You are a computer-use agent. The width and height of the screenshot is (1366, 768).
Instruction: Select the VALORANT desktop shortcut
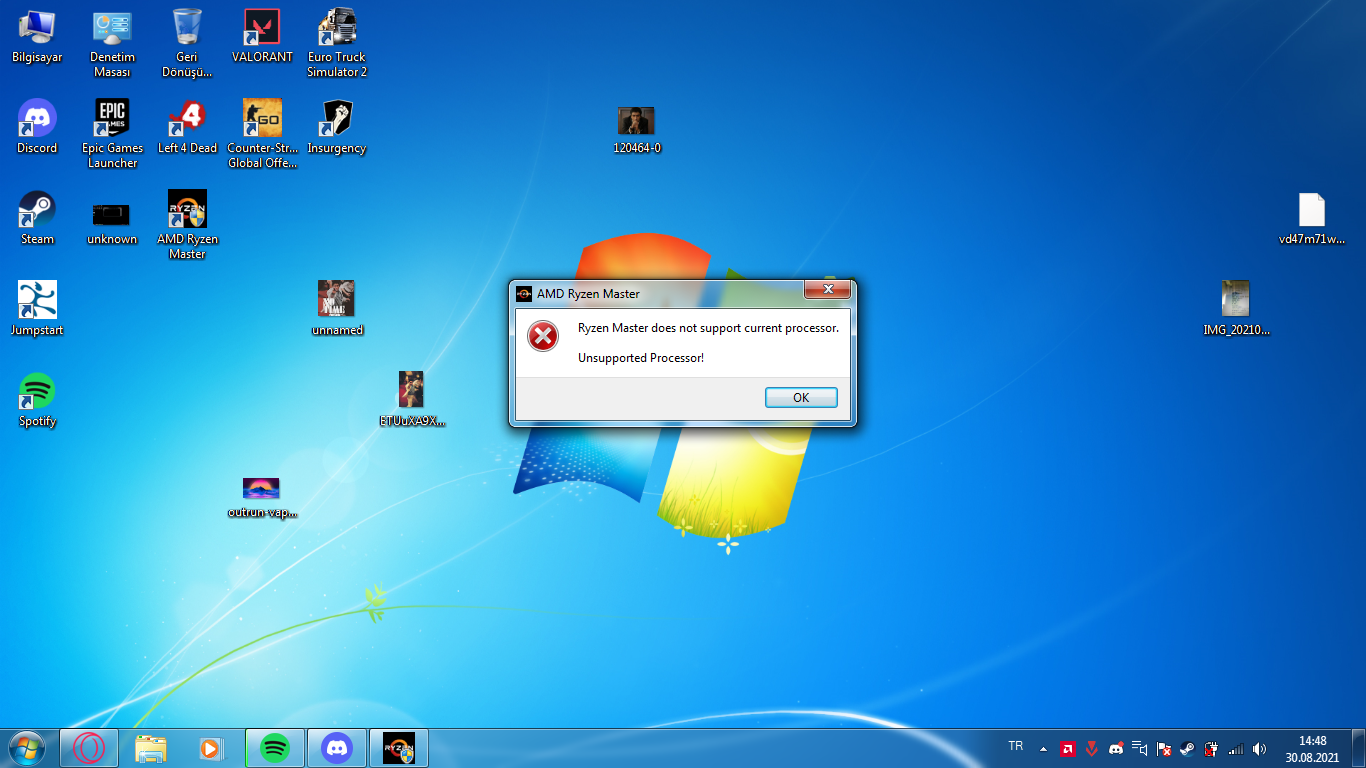point(262,37)
